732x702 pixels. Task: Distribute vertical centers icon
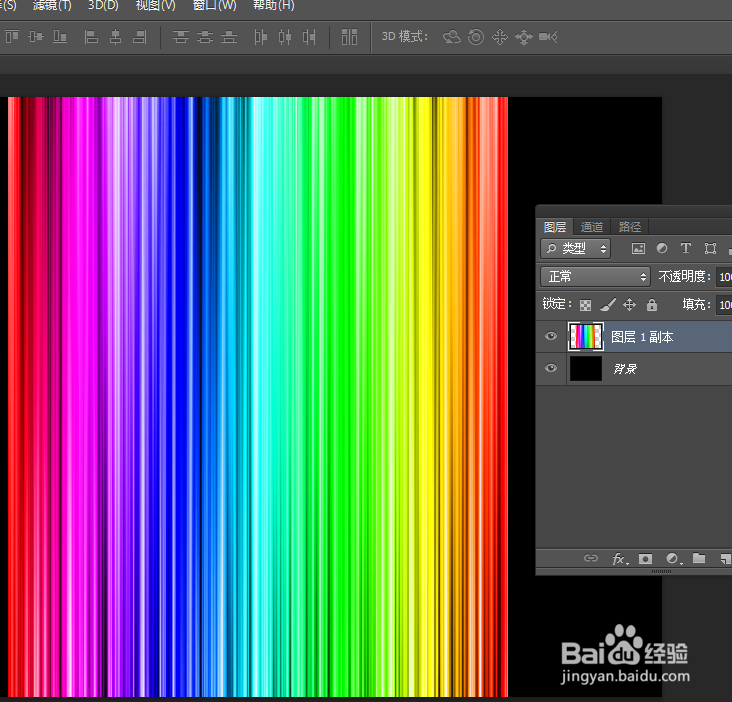click(204, 36)
